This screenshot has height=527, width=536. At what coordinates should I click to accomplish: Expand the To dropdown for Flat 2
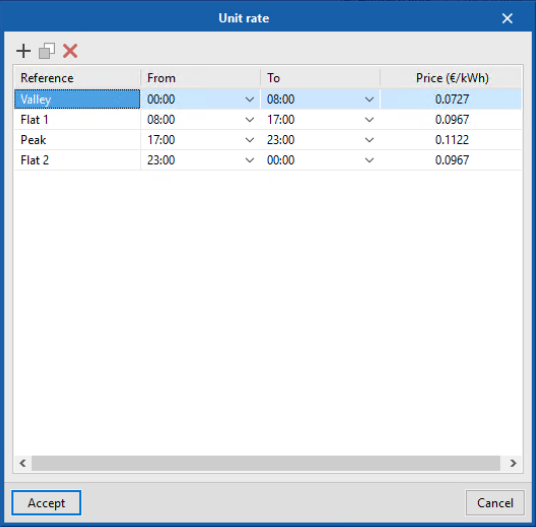click(x=369, y=160)
